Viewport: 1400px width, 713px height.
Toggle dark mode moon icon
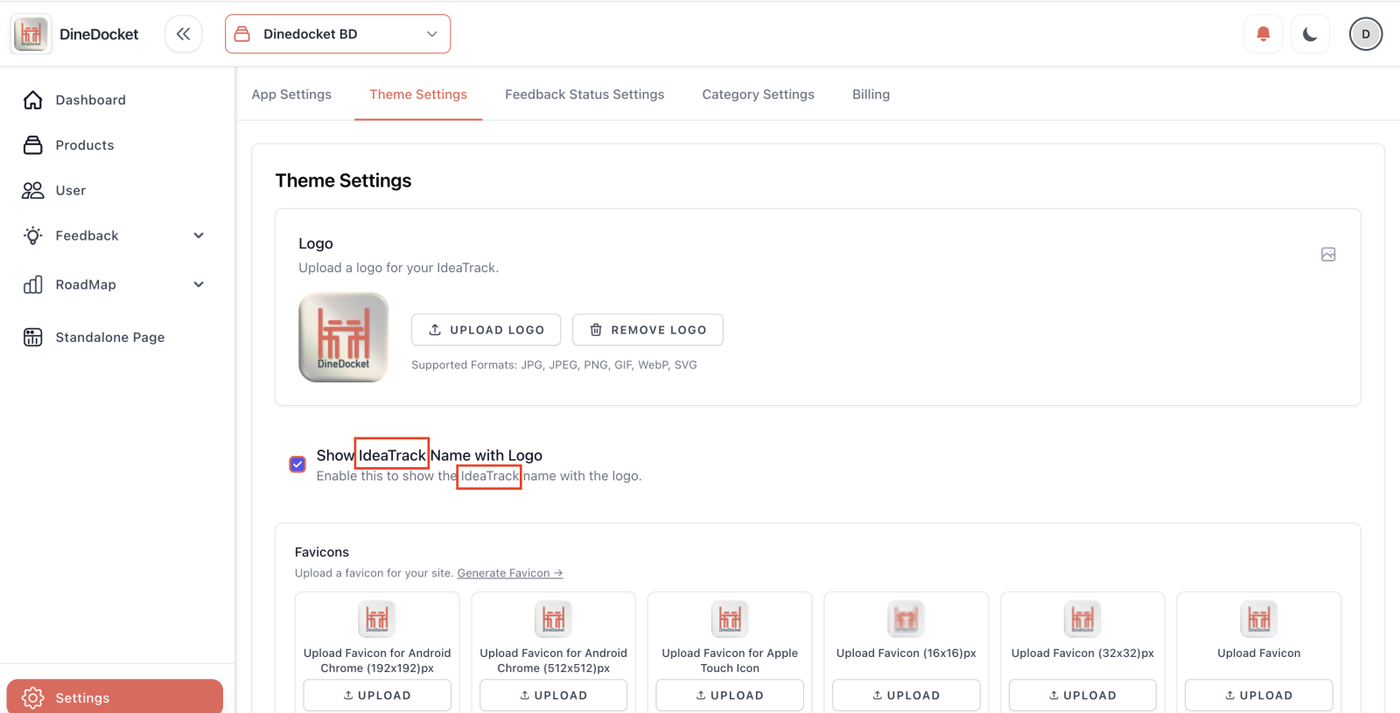coord(1310,34)
